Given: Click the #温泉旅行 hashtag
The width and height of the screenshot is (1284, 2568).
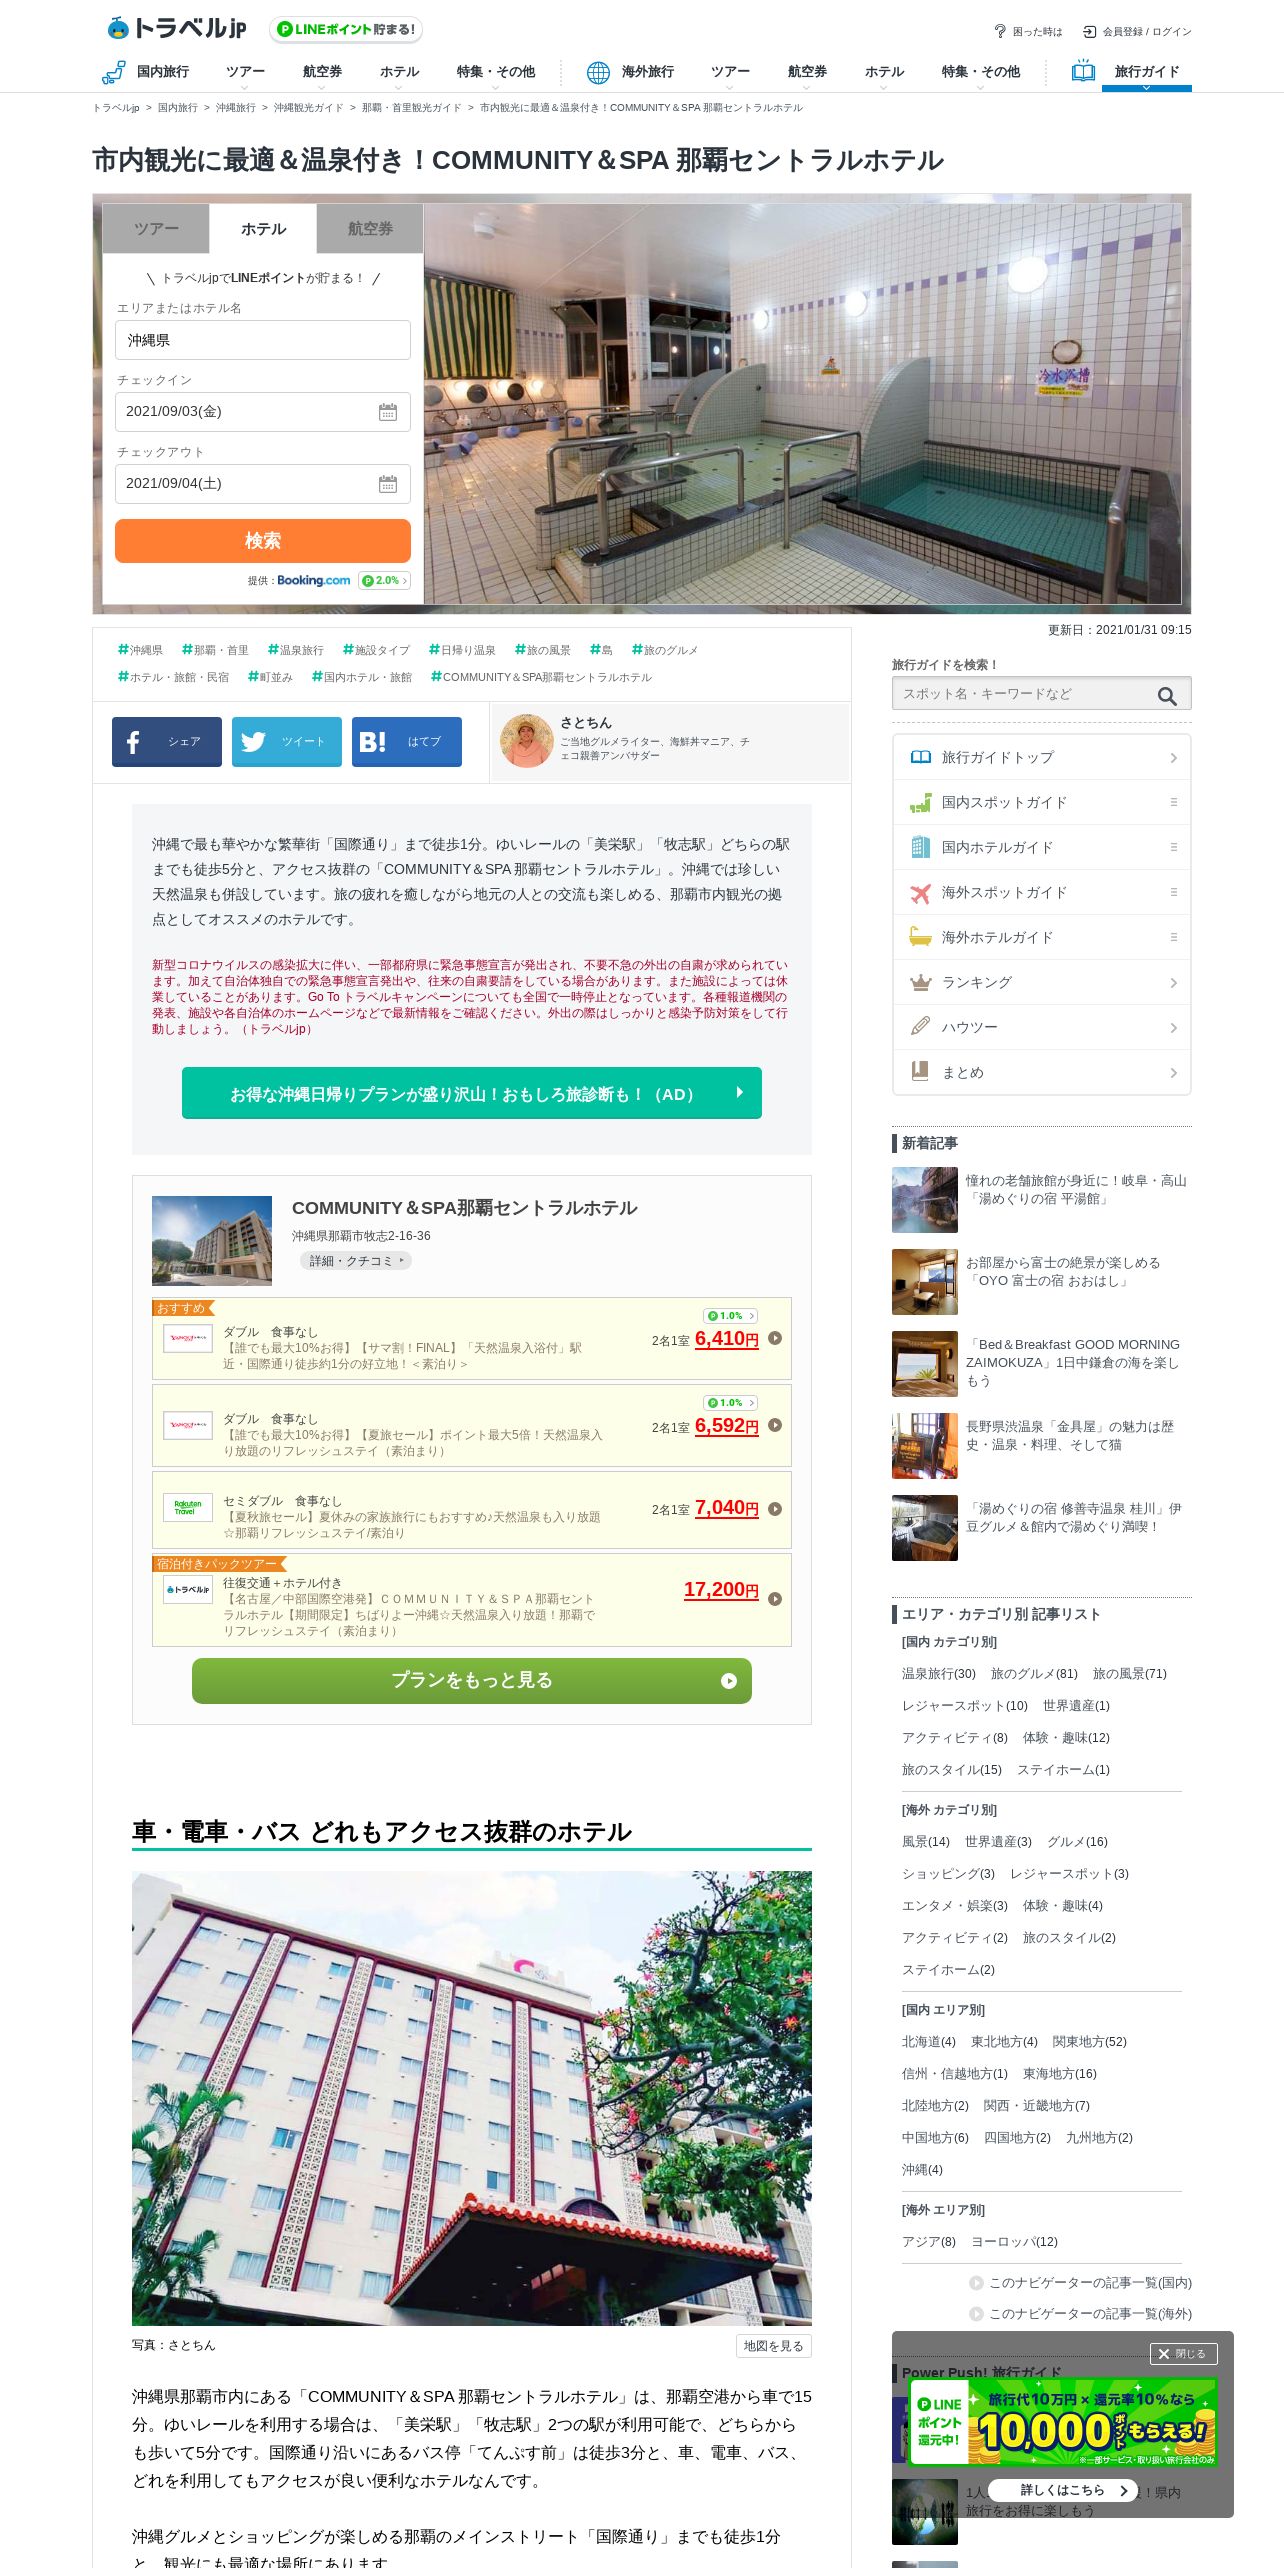Looking at the screenshot, I should (x=295, y=650).
